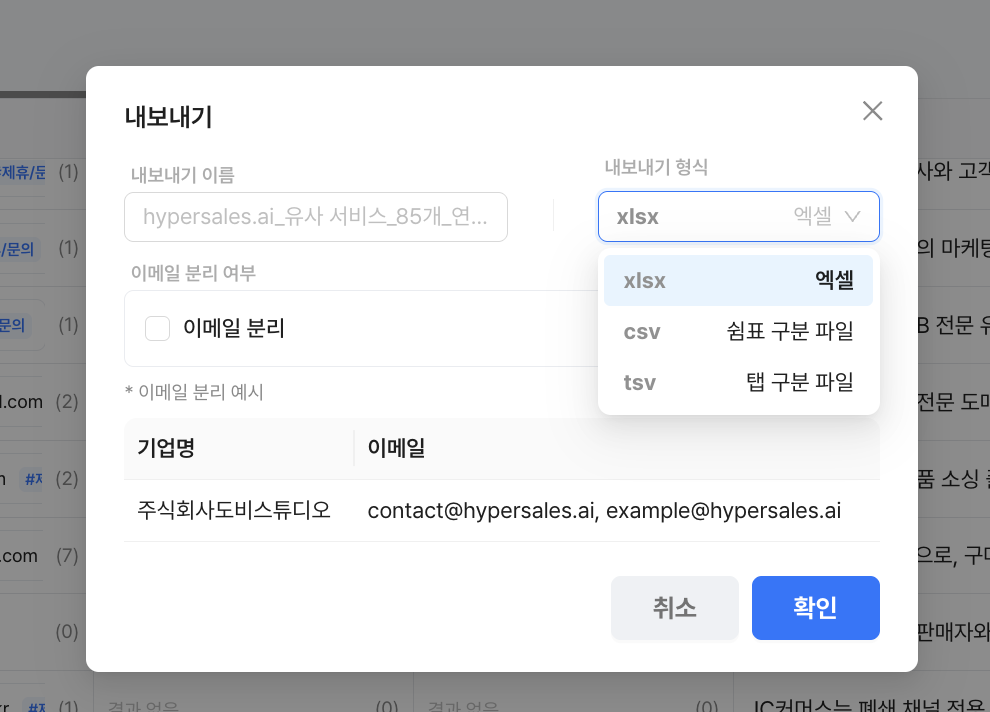Choose the csv 쉼표 구분 파일 option
This screenshot has width=990, height=712.
pyautogui.click(x=738, y=331)
